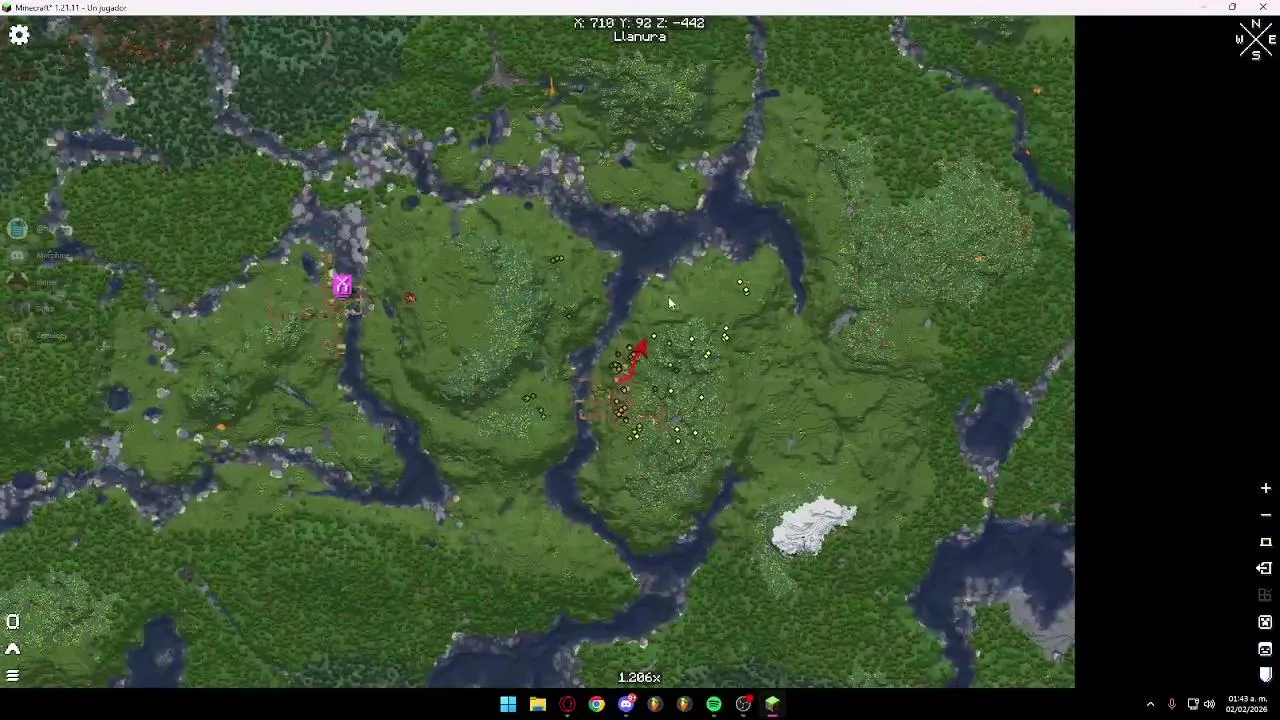Select the faded top teal icon in the left overlay

pos(17,229)
